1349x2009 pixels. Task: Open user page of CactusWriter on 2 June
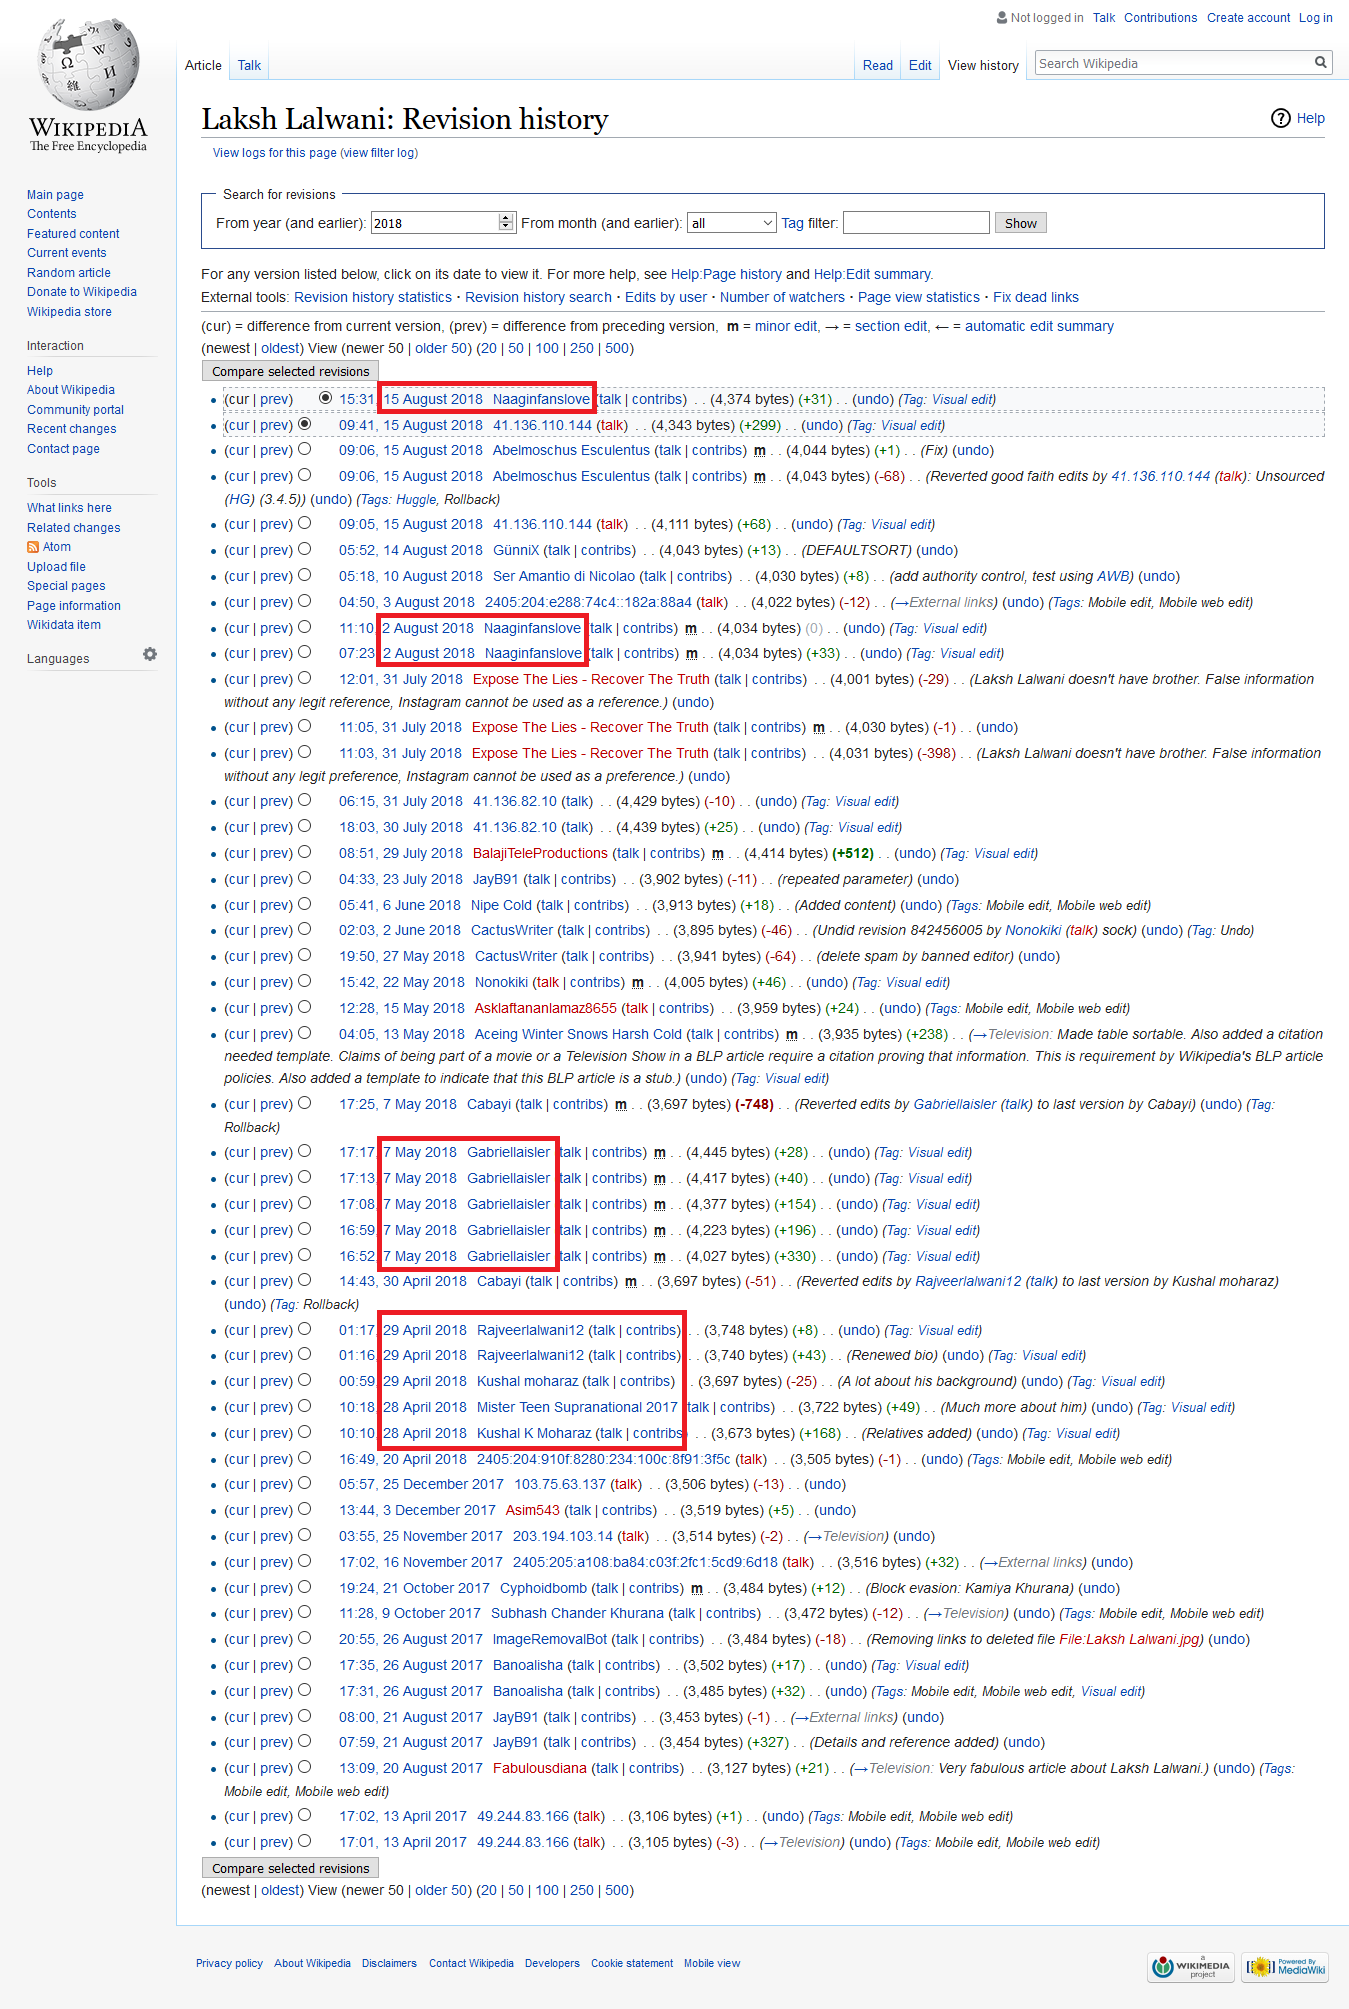tap(514, 930)
